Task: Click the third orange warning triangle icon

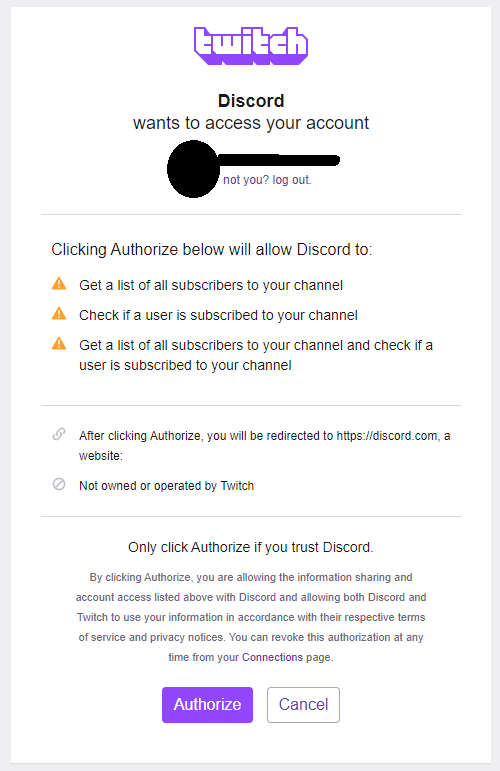Action: point(59,344)
